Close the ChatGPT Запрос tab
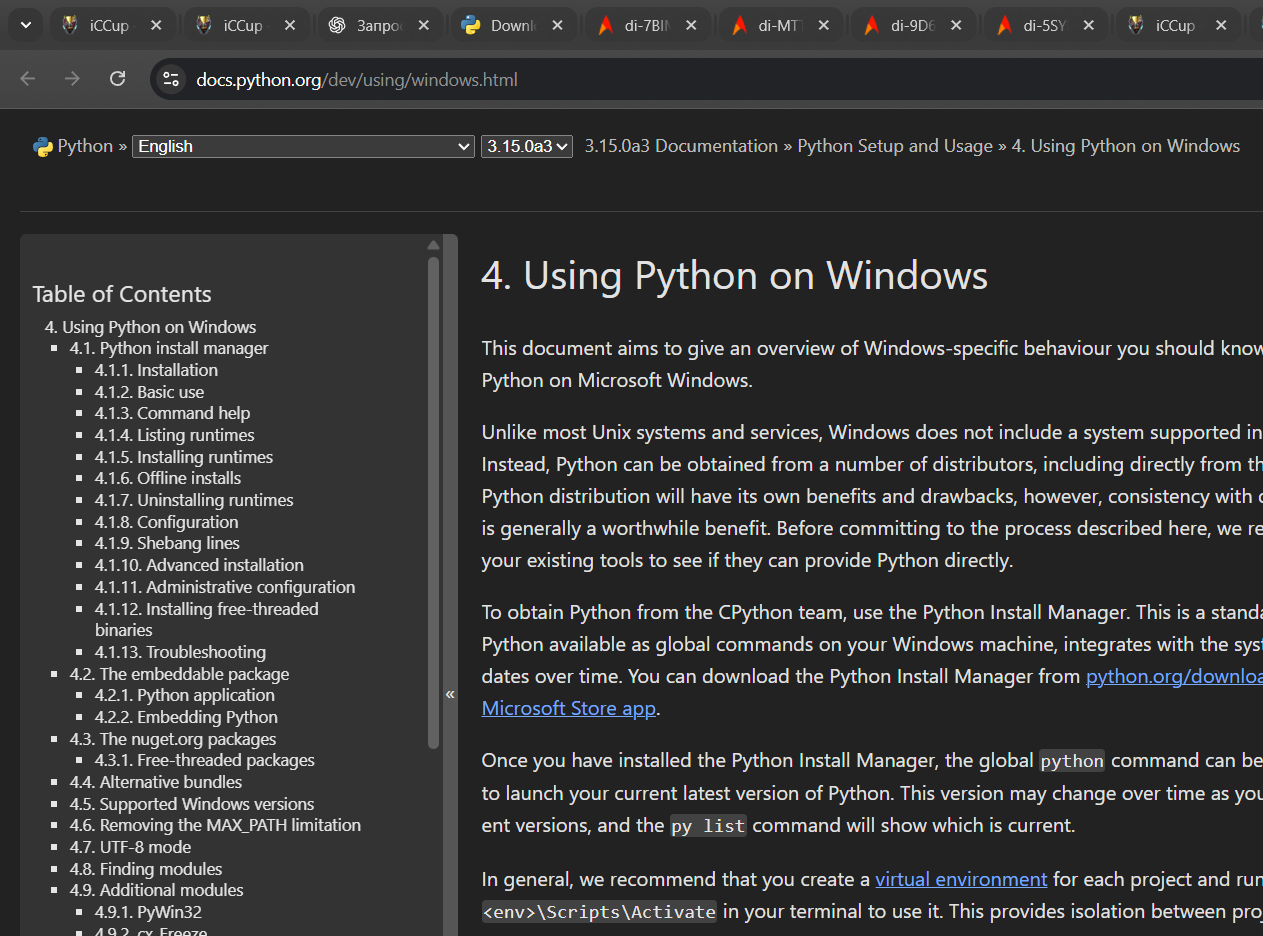The width and height of the screenshot is (1263, 936). [422, 26]
